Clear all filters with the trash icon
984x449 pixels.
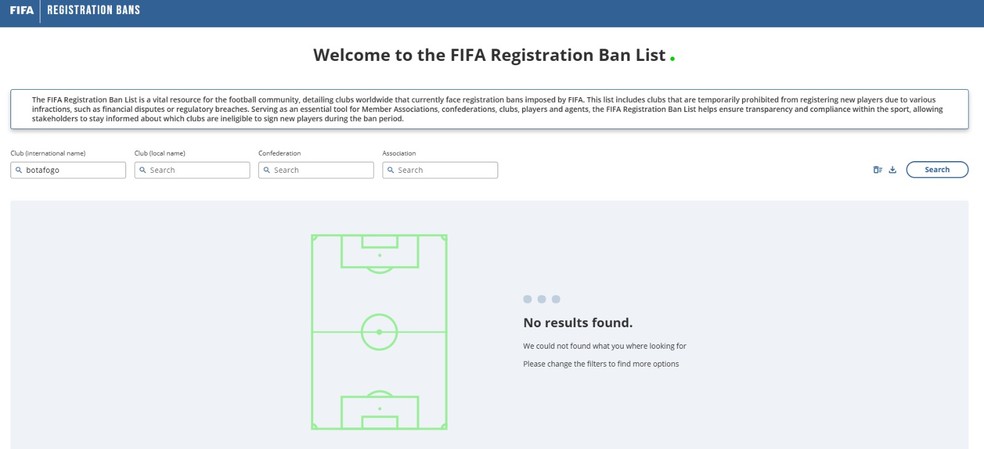[877, 170]
